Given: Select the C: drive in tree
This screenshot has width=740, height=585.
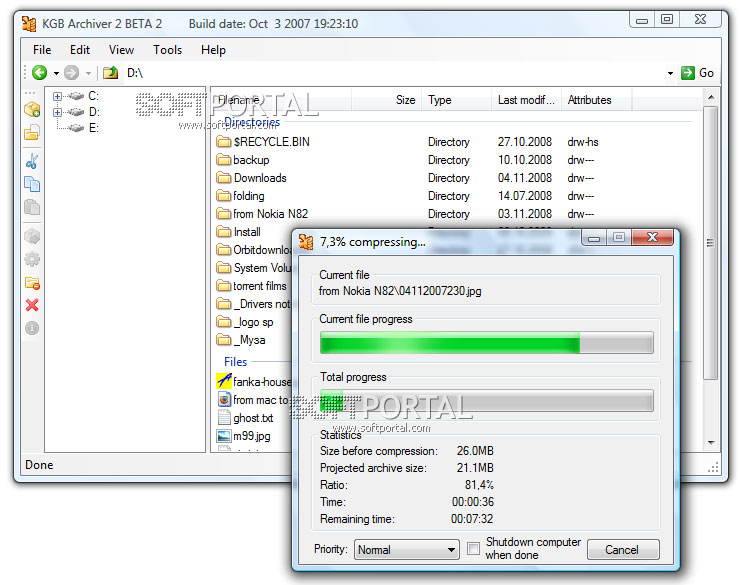Looking at the screenshot, I should click(x=93, y=96).
